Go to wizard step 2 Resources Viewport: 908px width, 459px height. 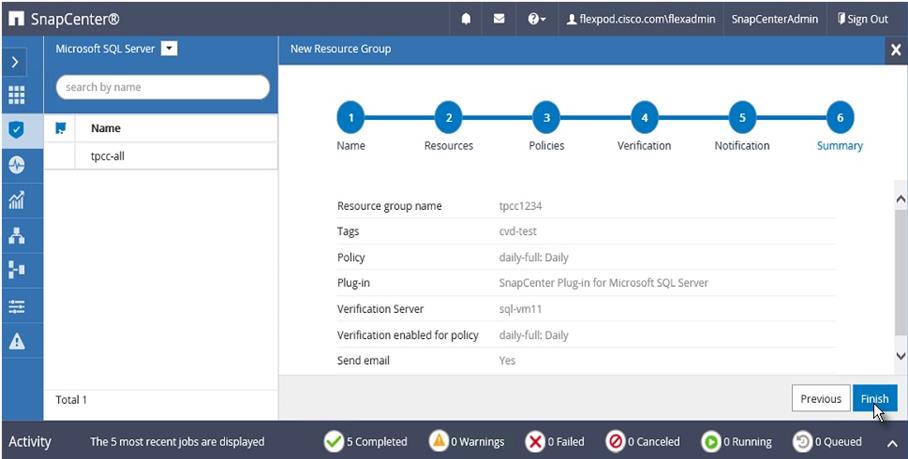coord(449,117)
